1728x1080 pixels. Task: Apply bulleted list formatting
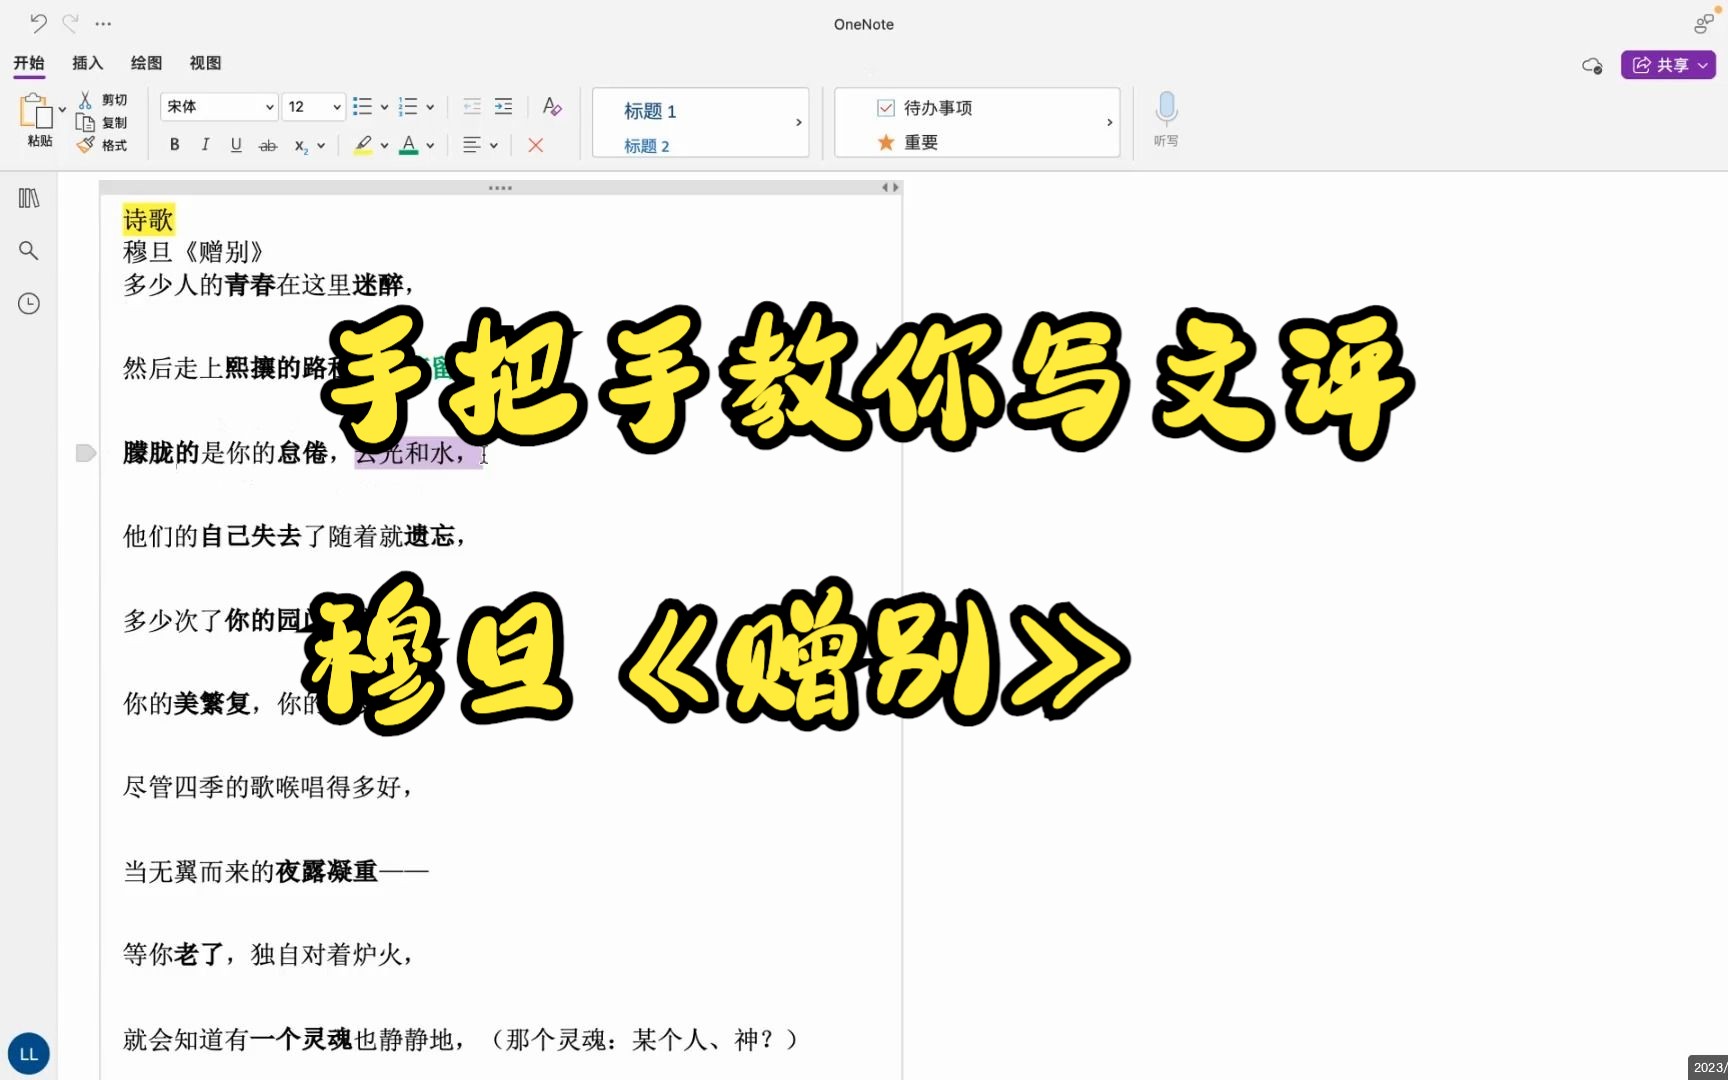point(362,106)
